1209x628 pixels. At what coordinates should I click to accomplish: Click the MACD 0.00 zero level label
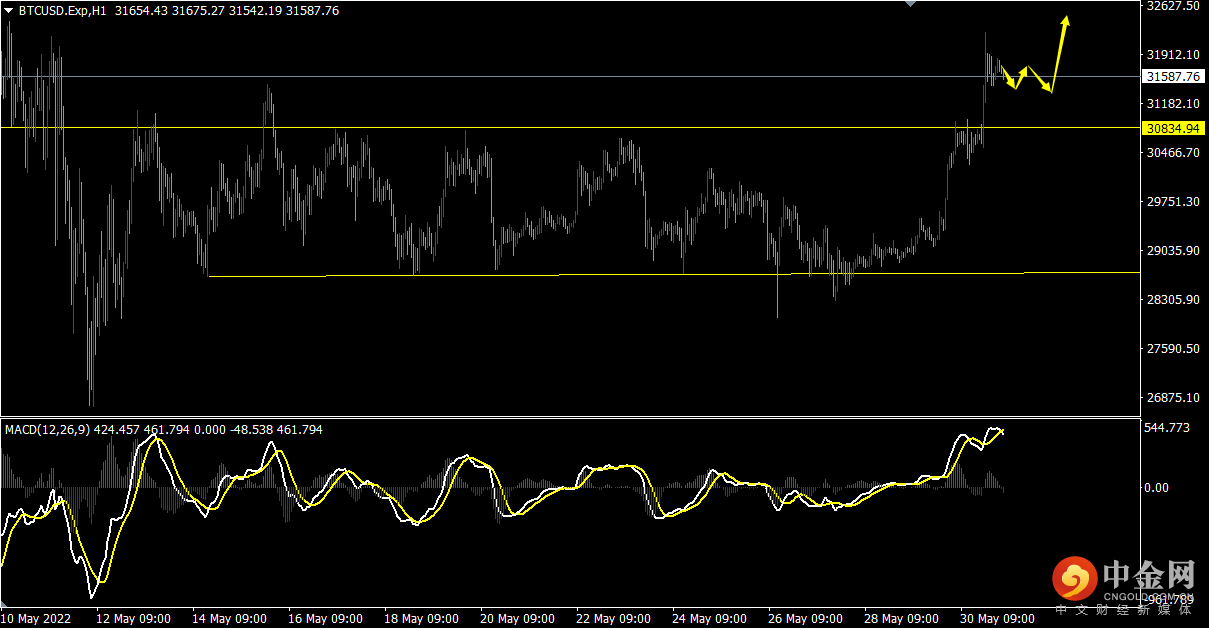pyautogui.click(x=1157, y=487)
